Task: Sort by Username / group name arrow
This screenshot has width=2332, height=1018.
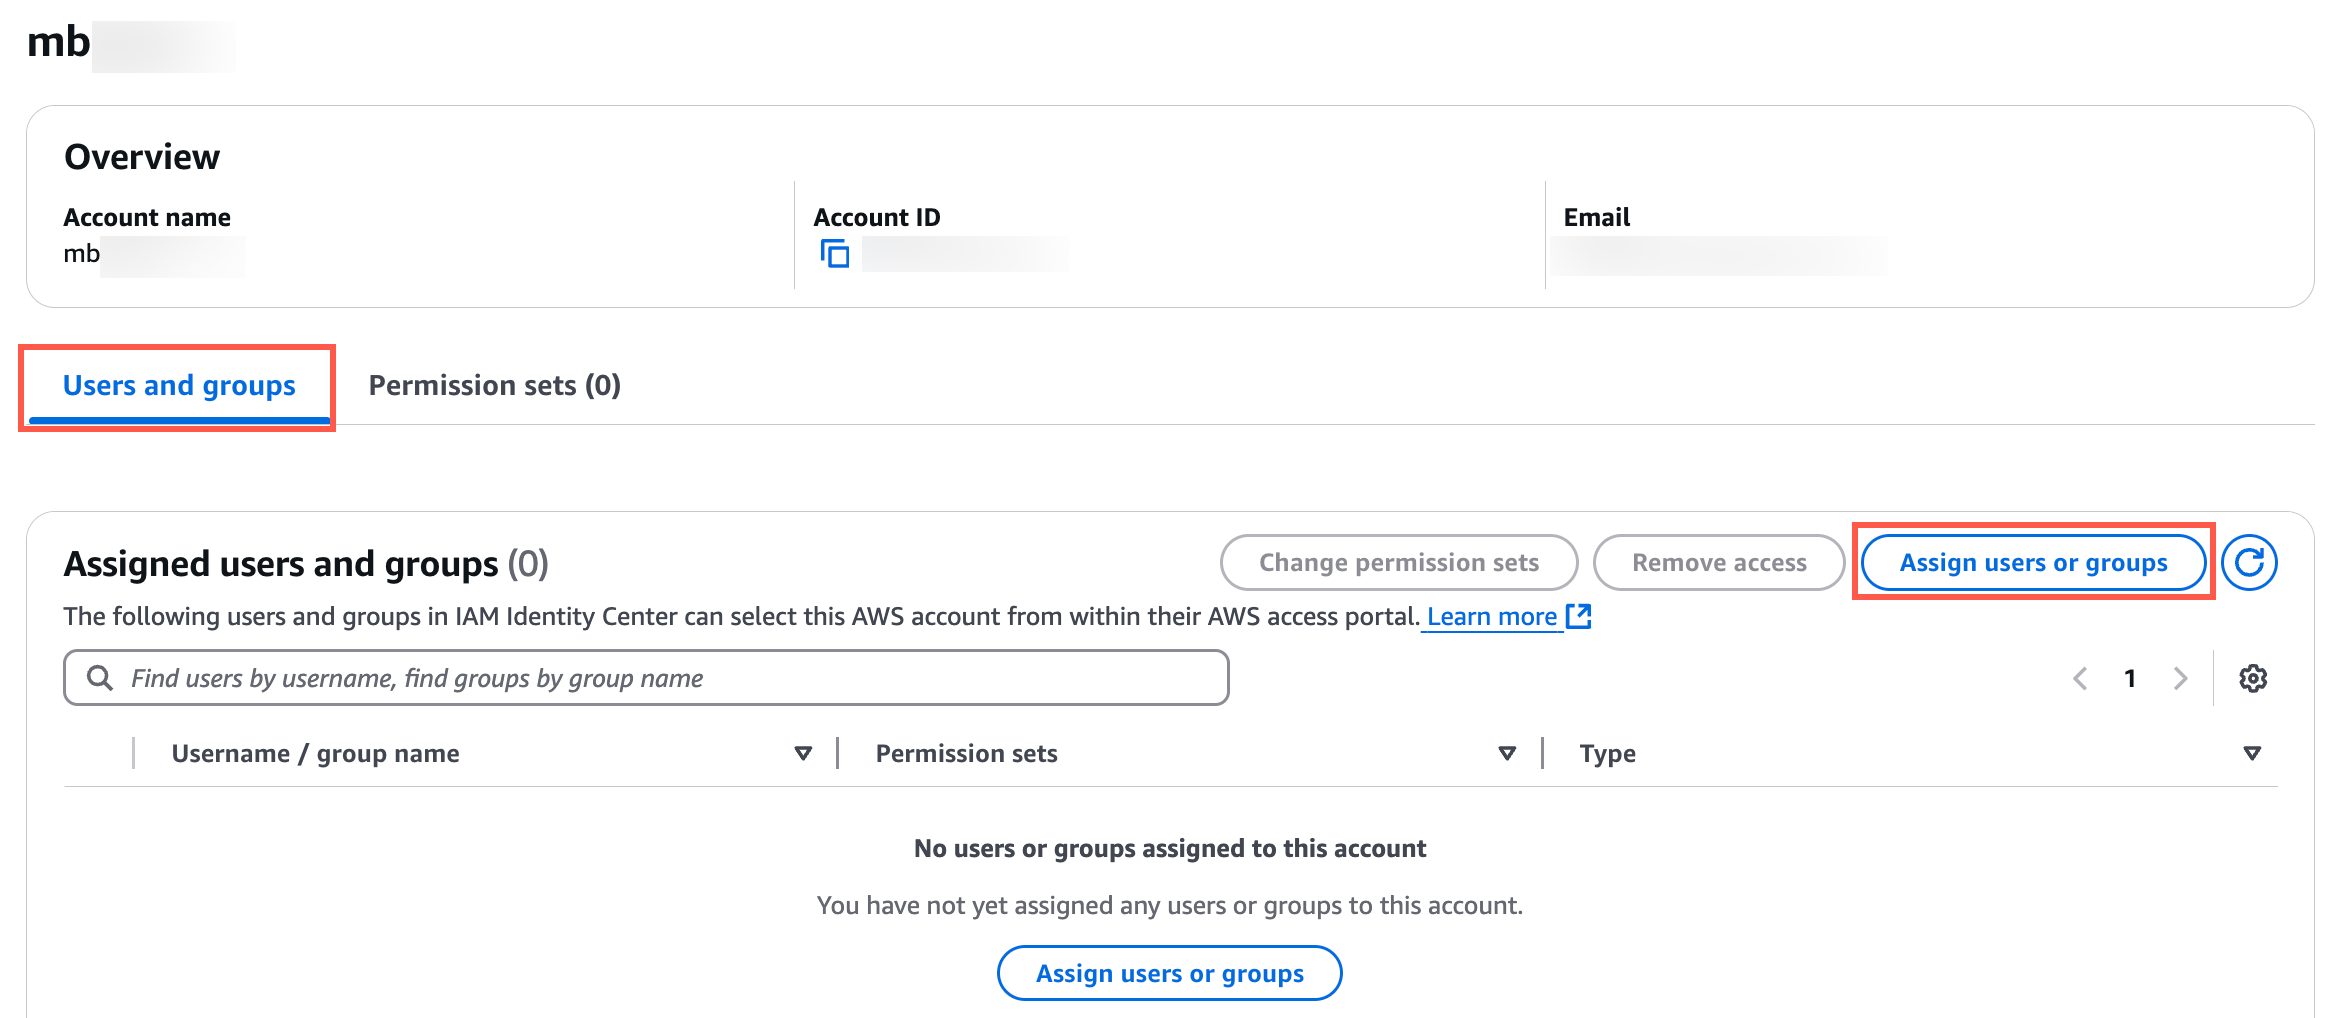Action: (x=803, y=753)
